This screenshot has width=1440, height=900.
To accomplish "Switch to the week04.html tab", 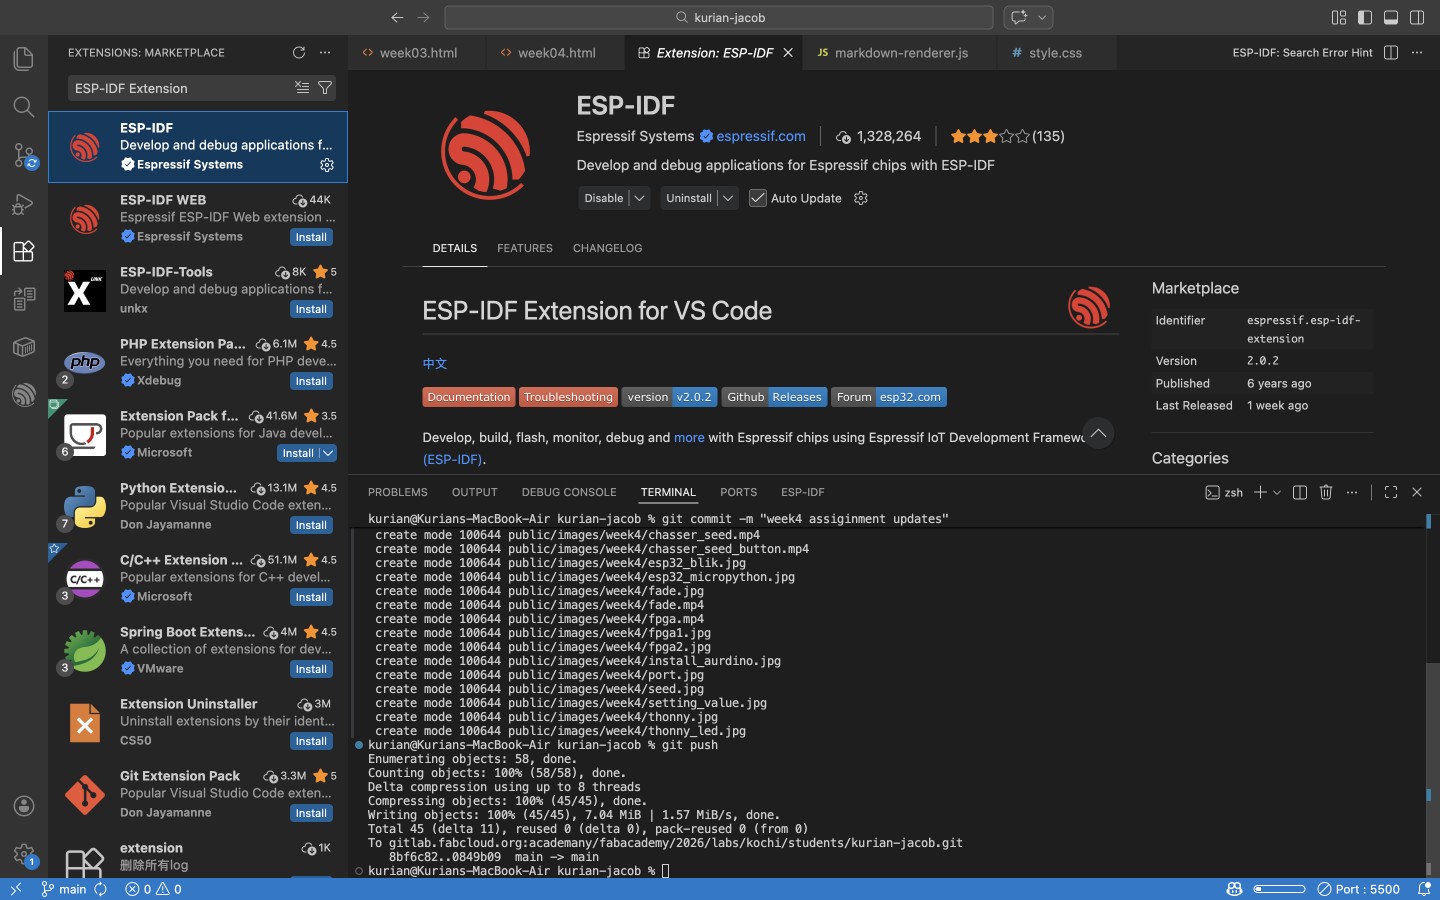I will (555, 53).
